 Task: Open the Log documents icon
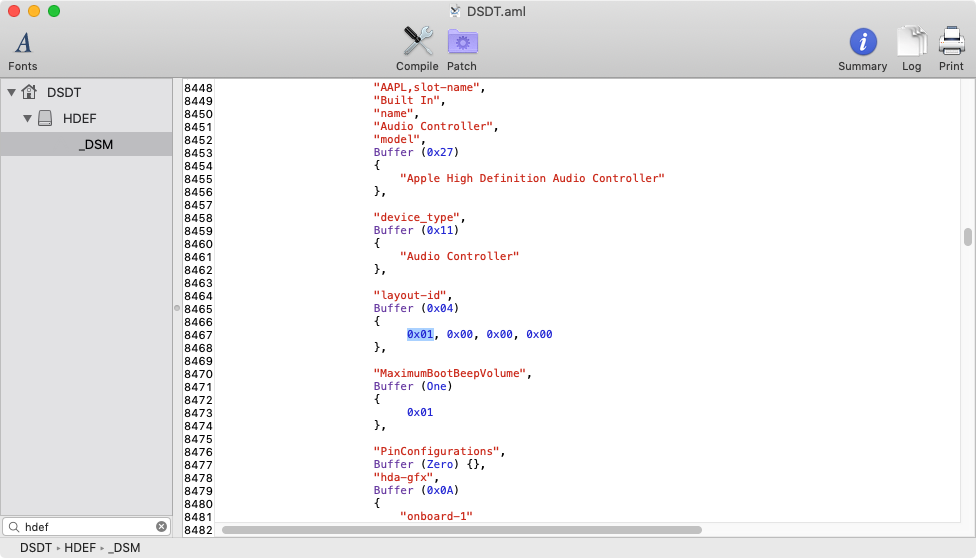911,42
